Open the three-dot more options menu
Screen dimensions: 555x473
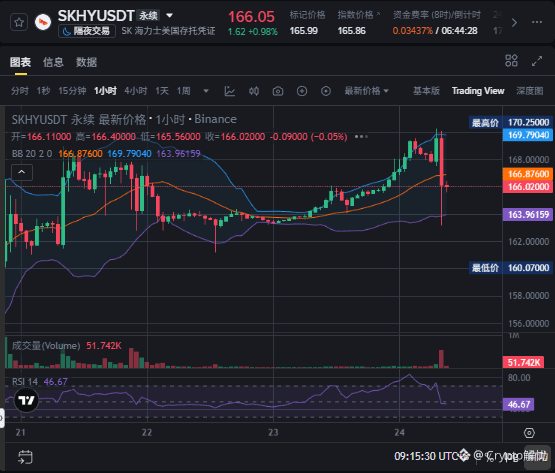[x=537, y=22]
